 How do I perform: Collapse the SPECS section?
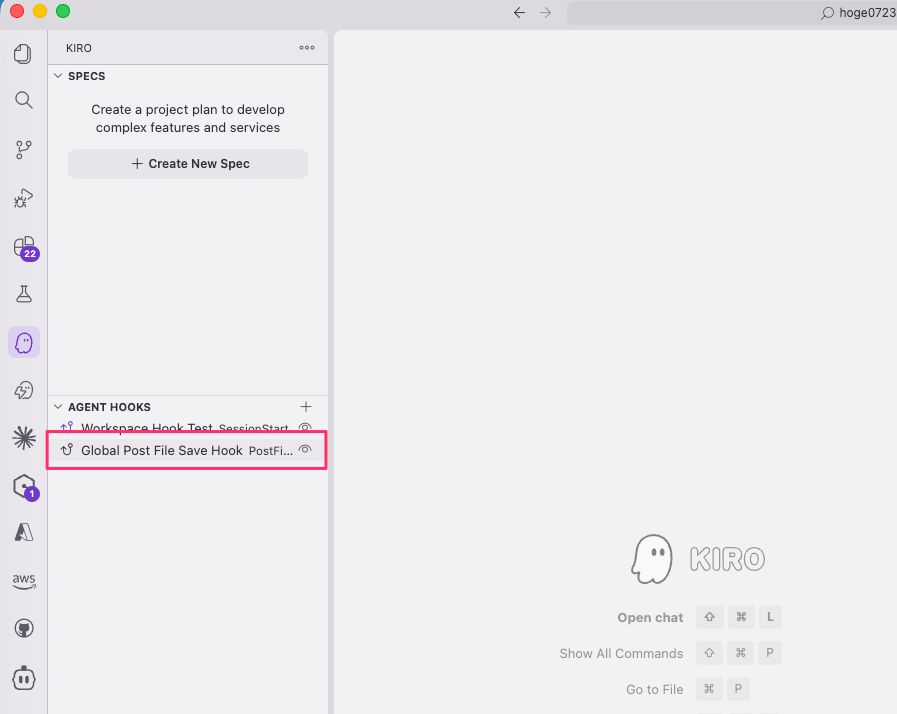(58, 76)
